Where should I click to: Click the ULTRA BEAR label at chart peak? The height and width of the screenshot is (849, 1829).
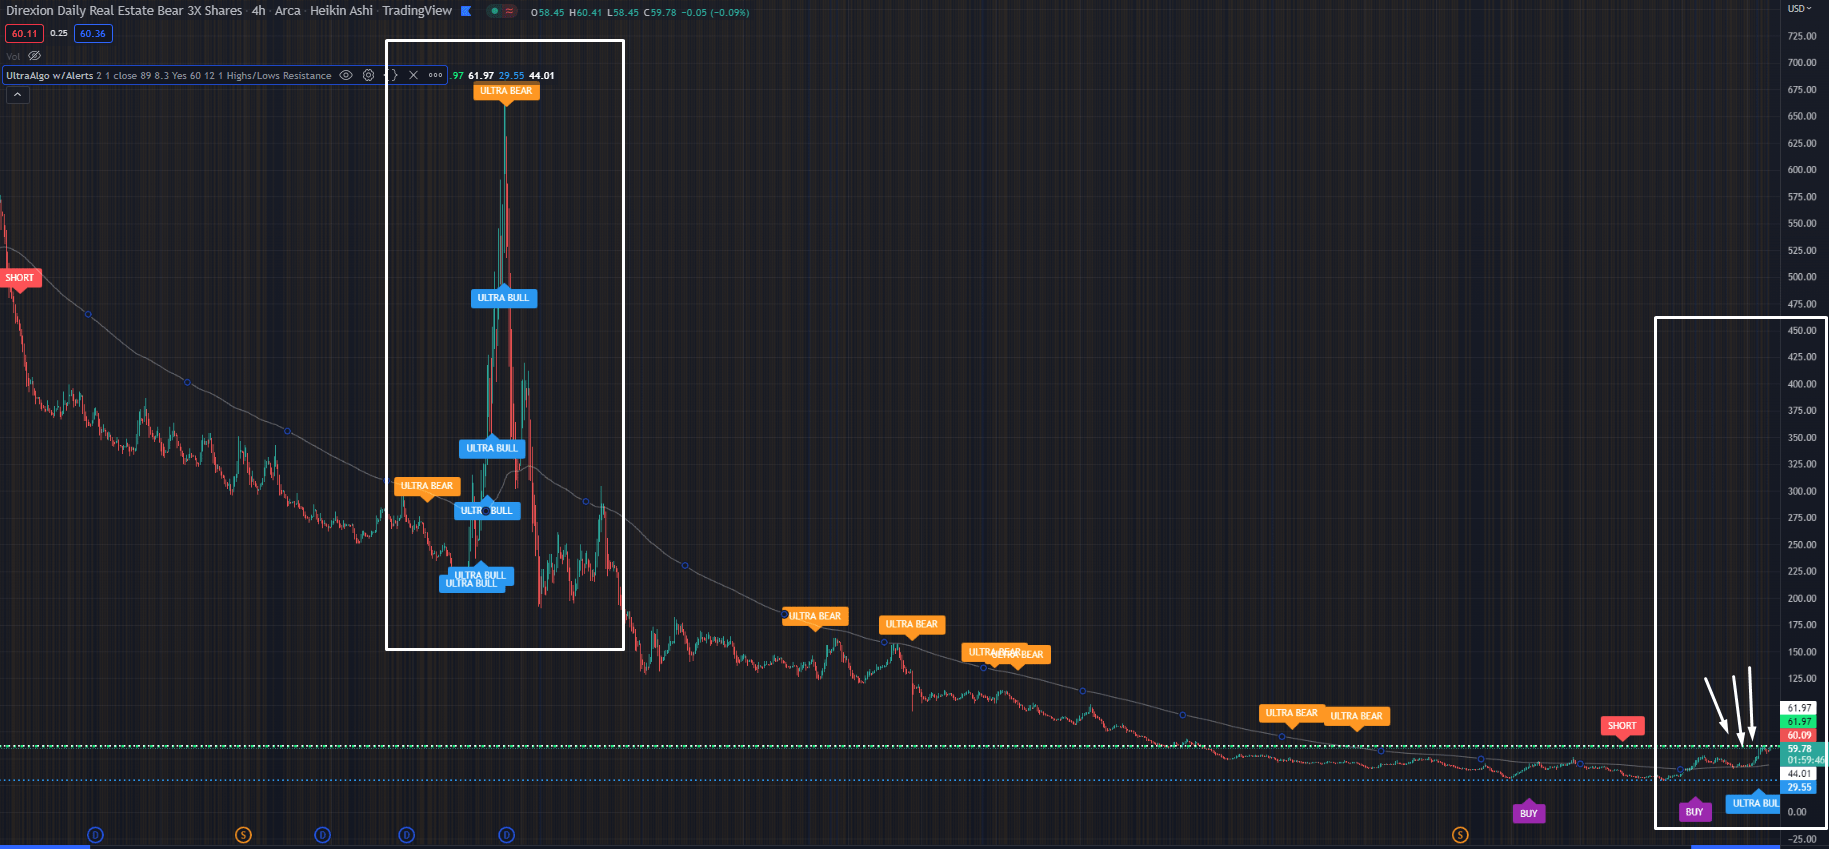(506, 91)
